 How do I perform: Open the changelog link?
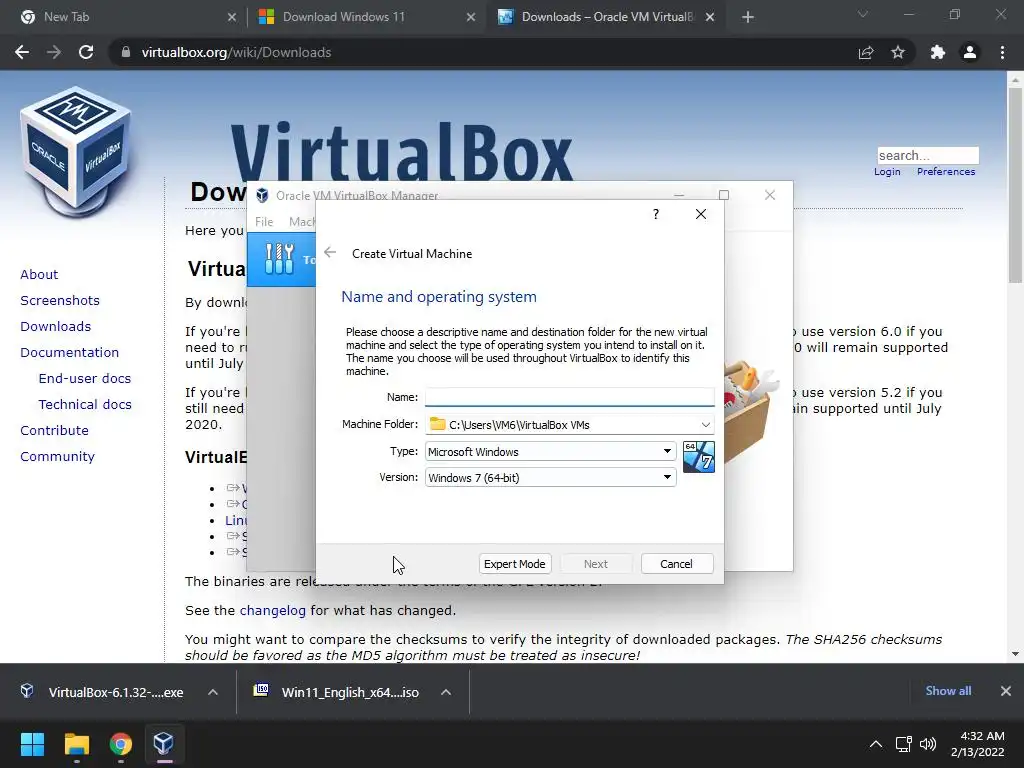272,610
